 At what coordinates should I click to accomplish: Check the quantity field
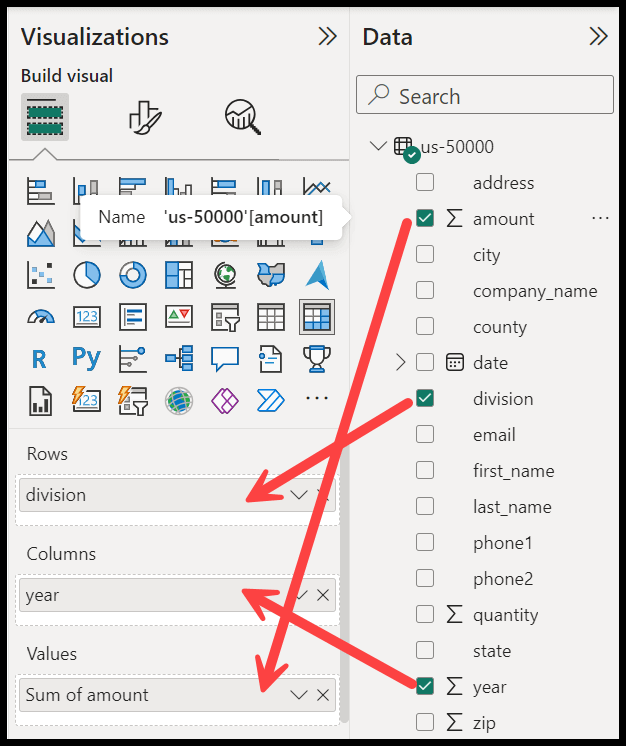(x=425, y=614)
